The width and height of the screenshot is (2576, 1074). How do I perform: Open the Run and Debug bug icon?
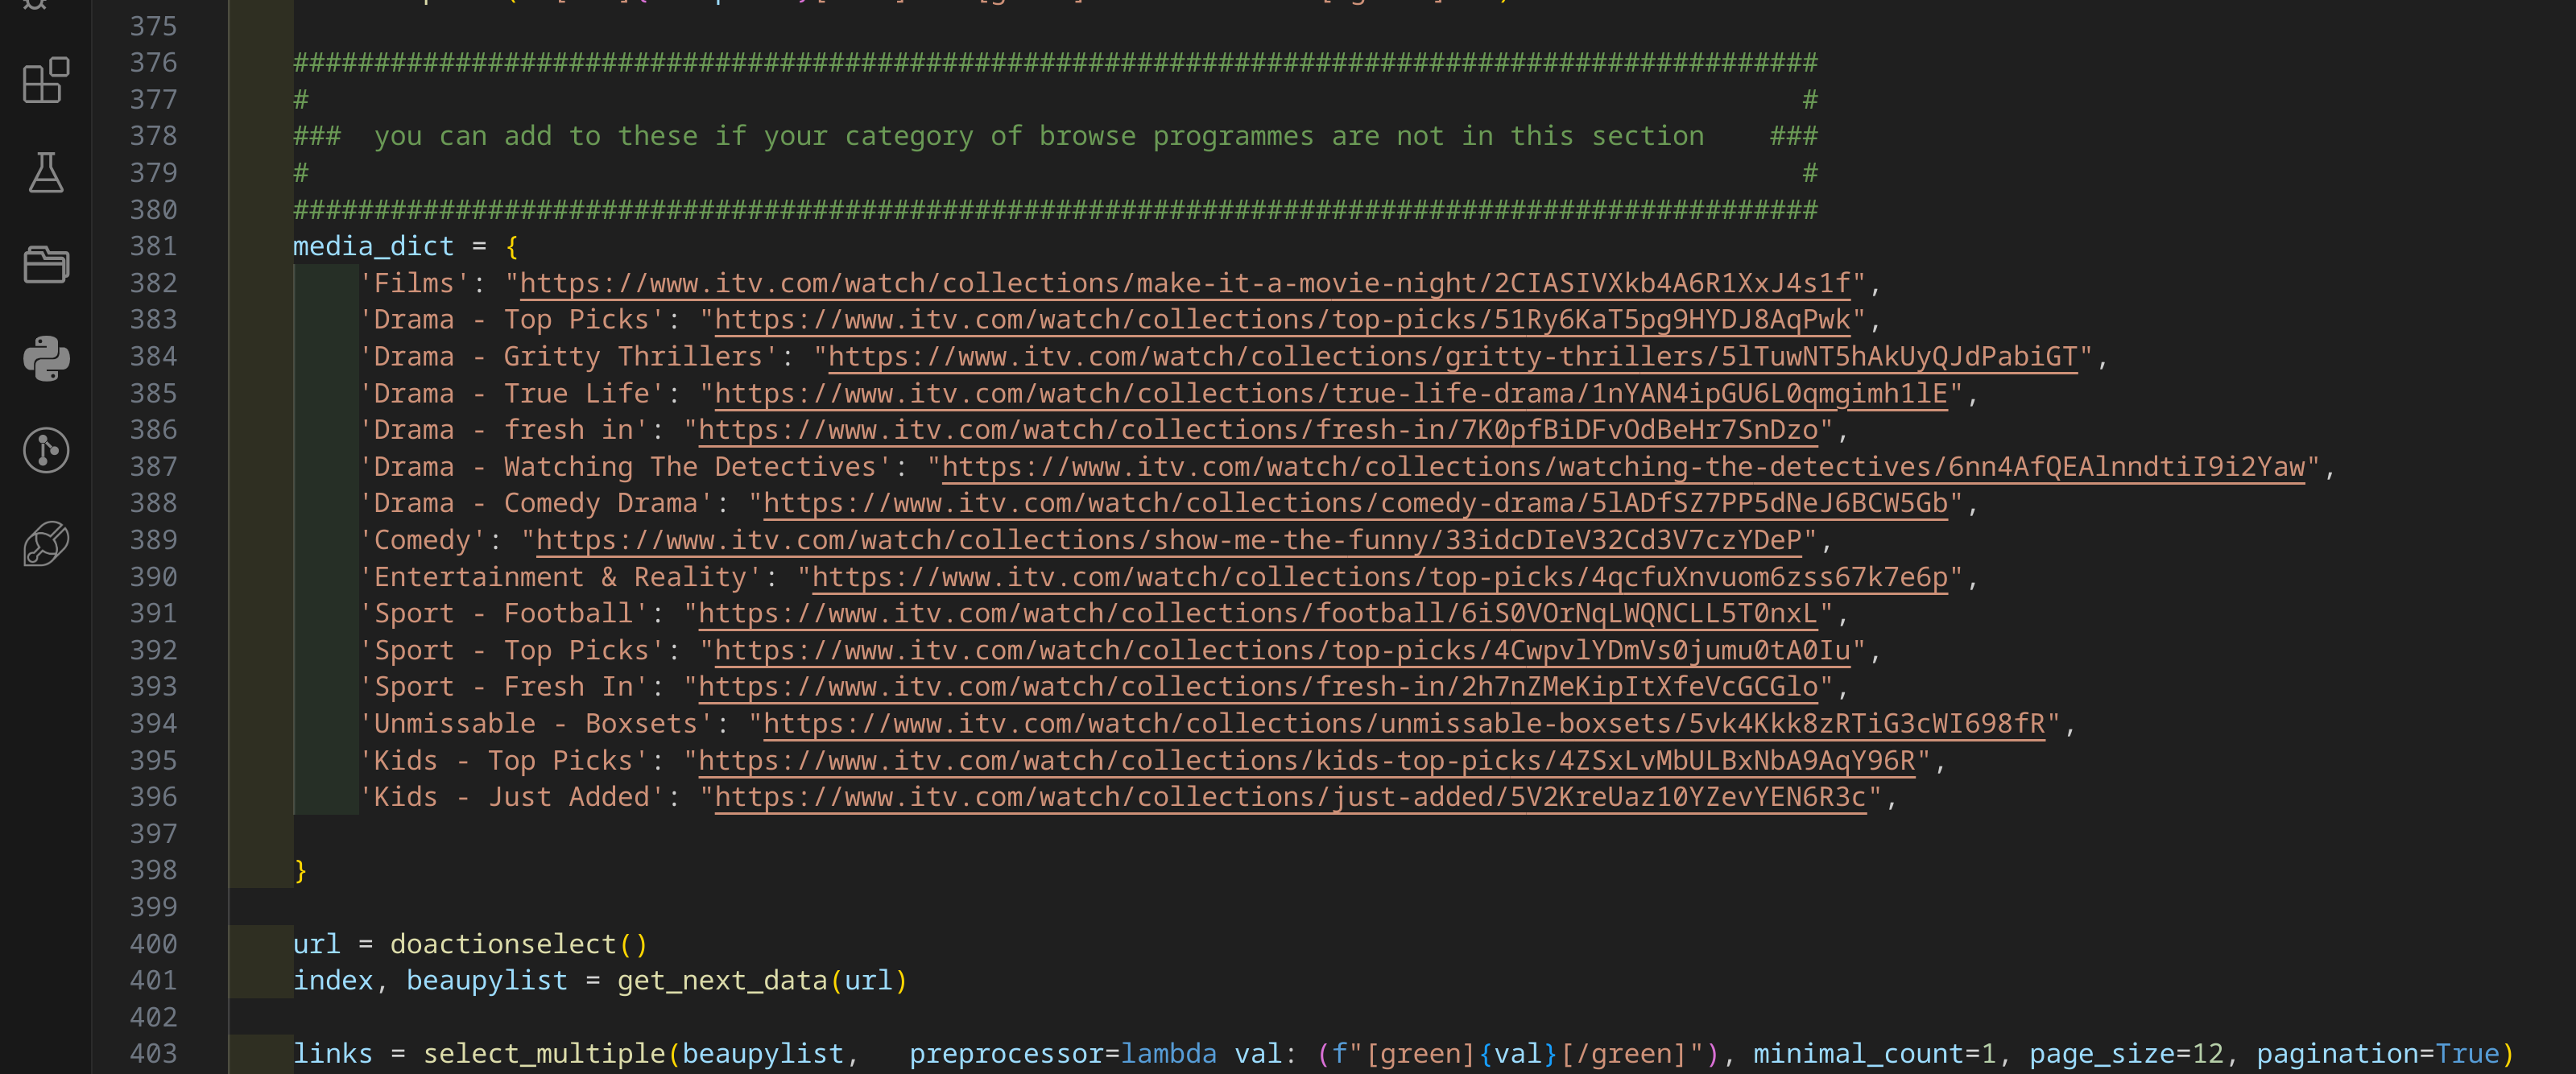point(36,4)
